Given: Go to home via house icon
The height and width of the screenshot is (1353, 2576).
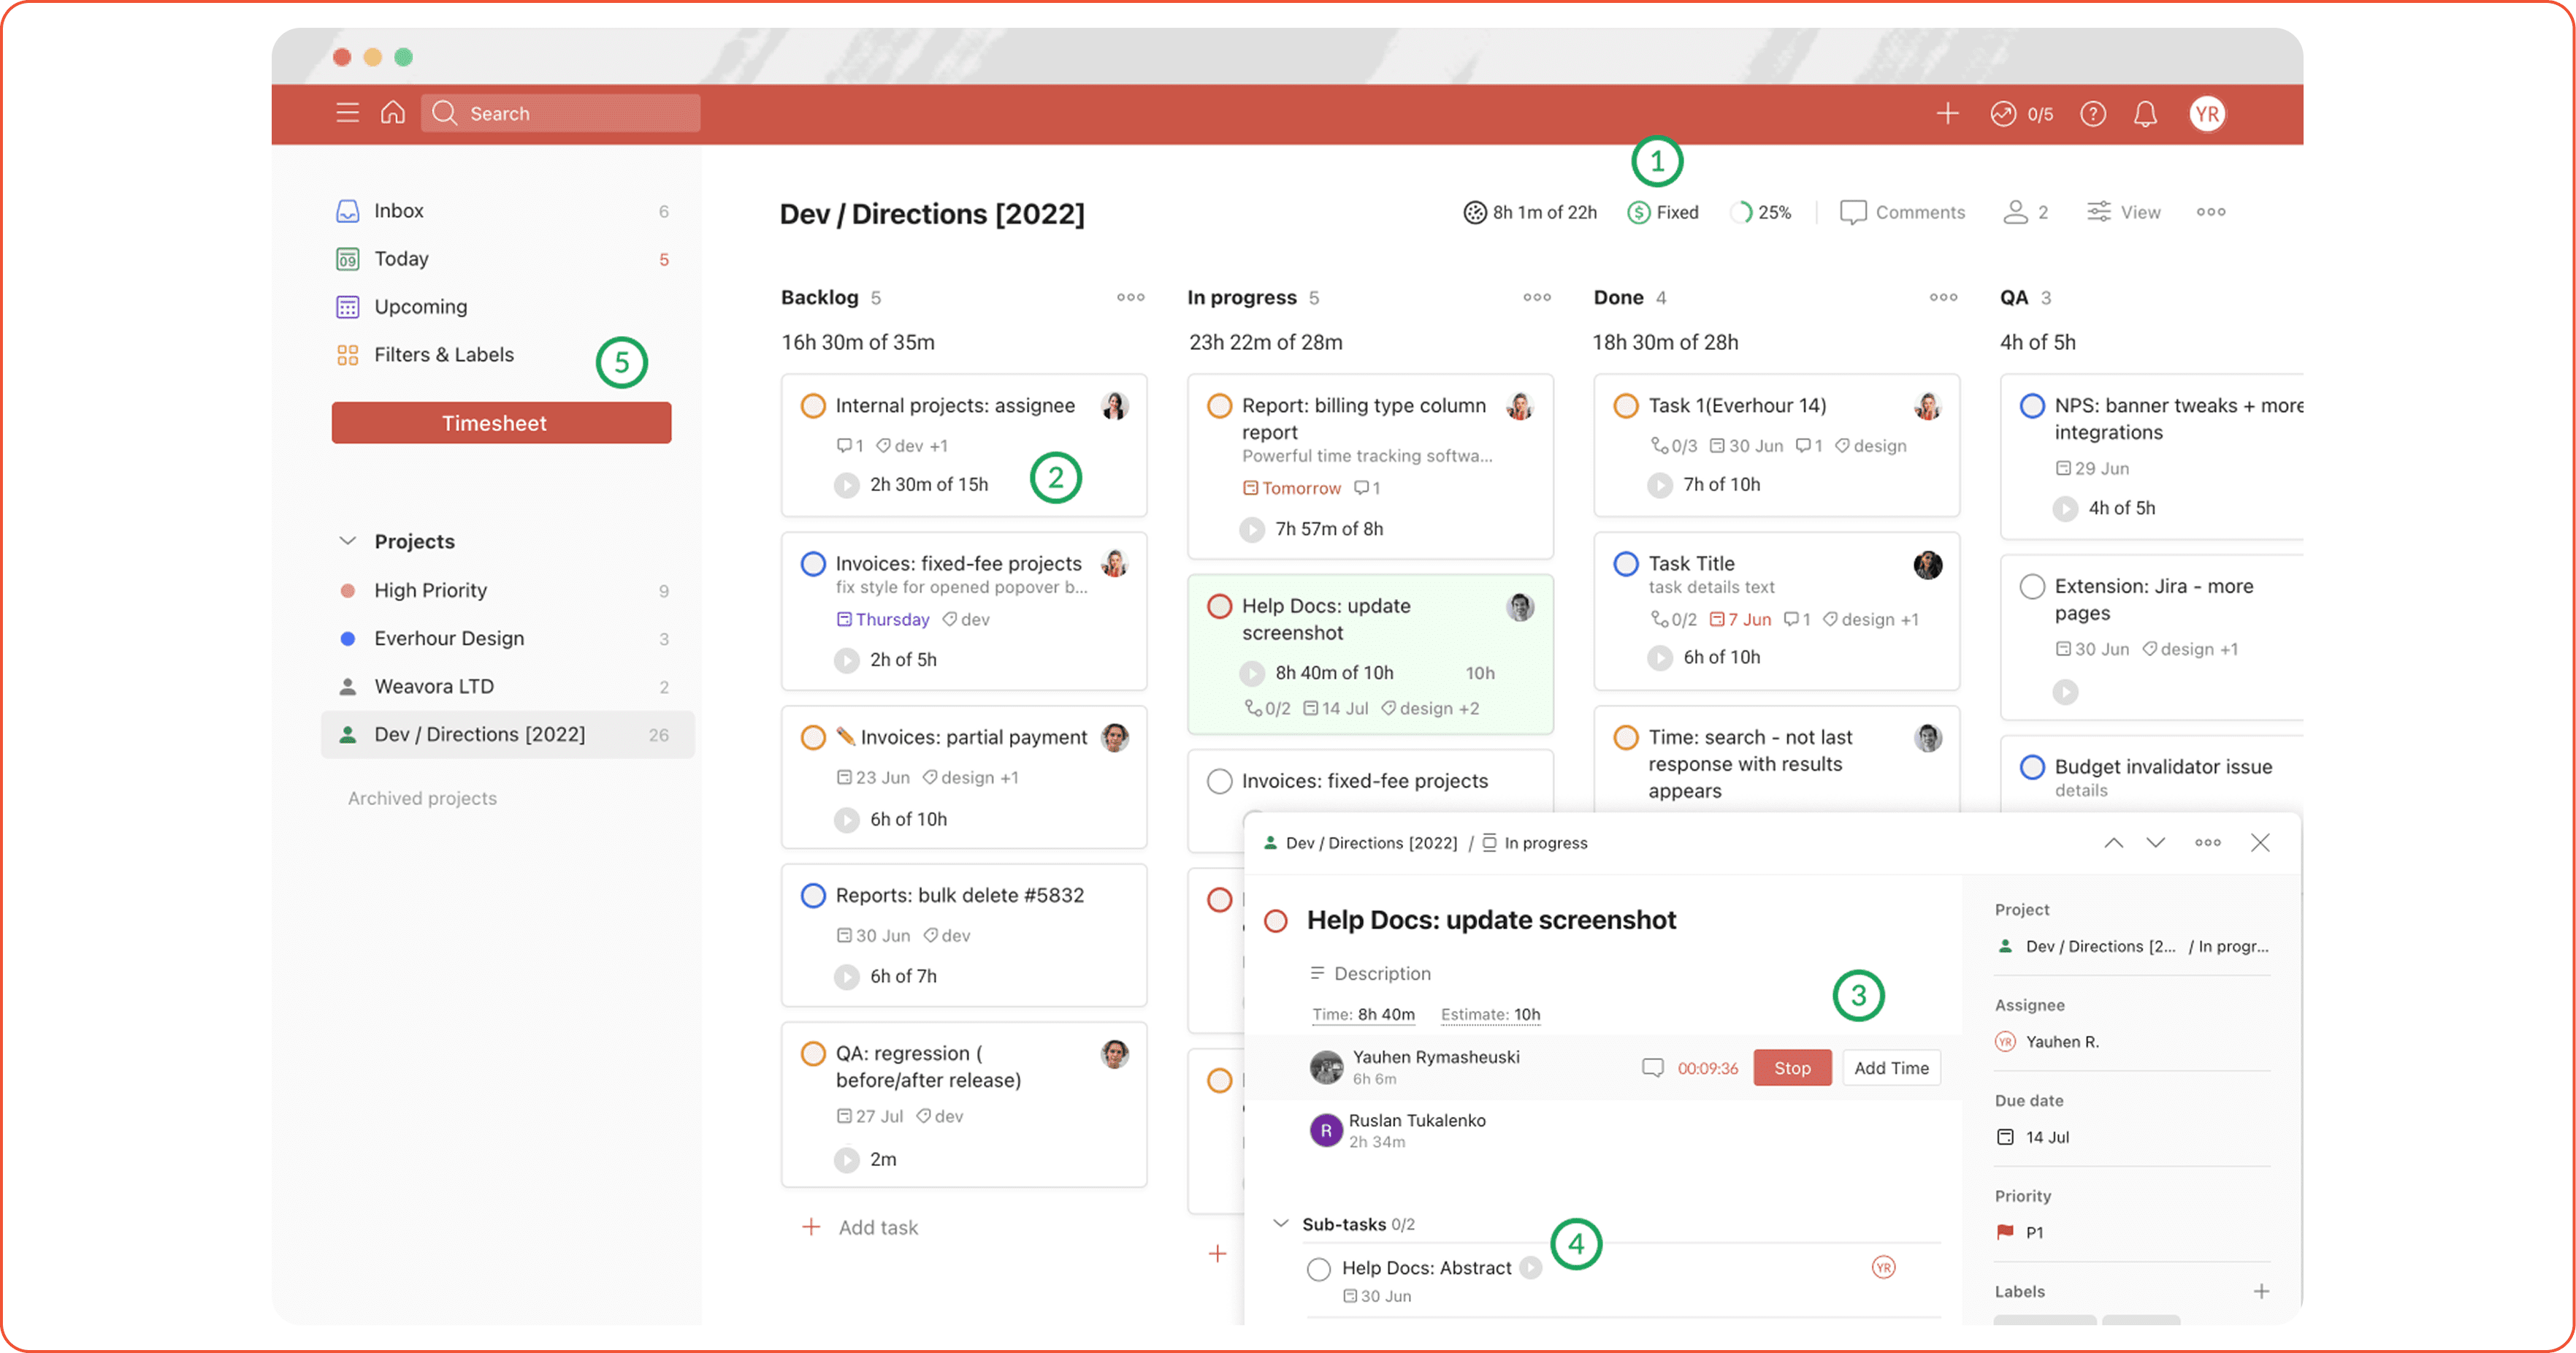Looking at the screenshot, I should click(393, 112).
